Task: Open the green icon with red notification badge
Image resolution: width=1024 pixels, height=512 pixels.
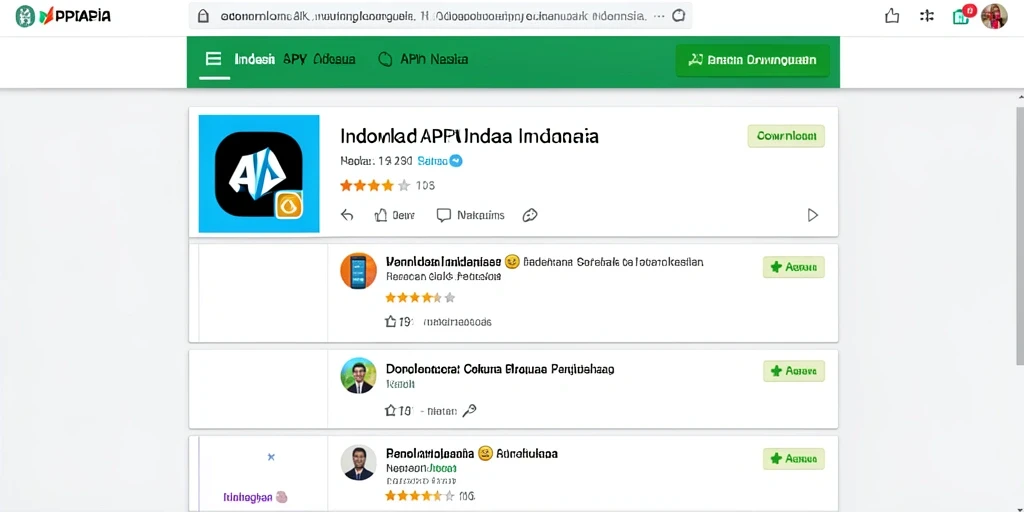Action: tap(963, 15)
